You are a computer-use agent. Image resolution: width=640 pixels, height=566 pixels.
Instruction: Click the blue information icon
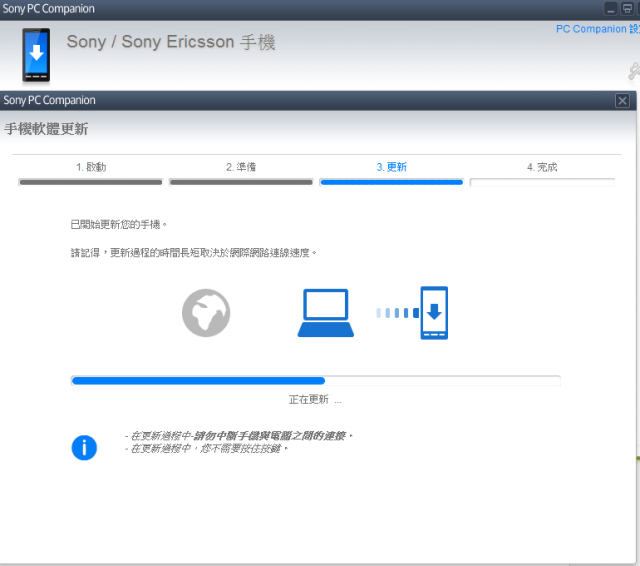coord(84,448)
